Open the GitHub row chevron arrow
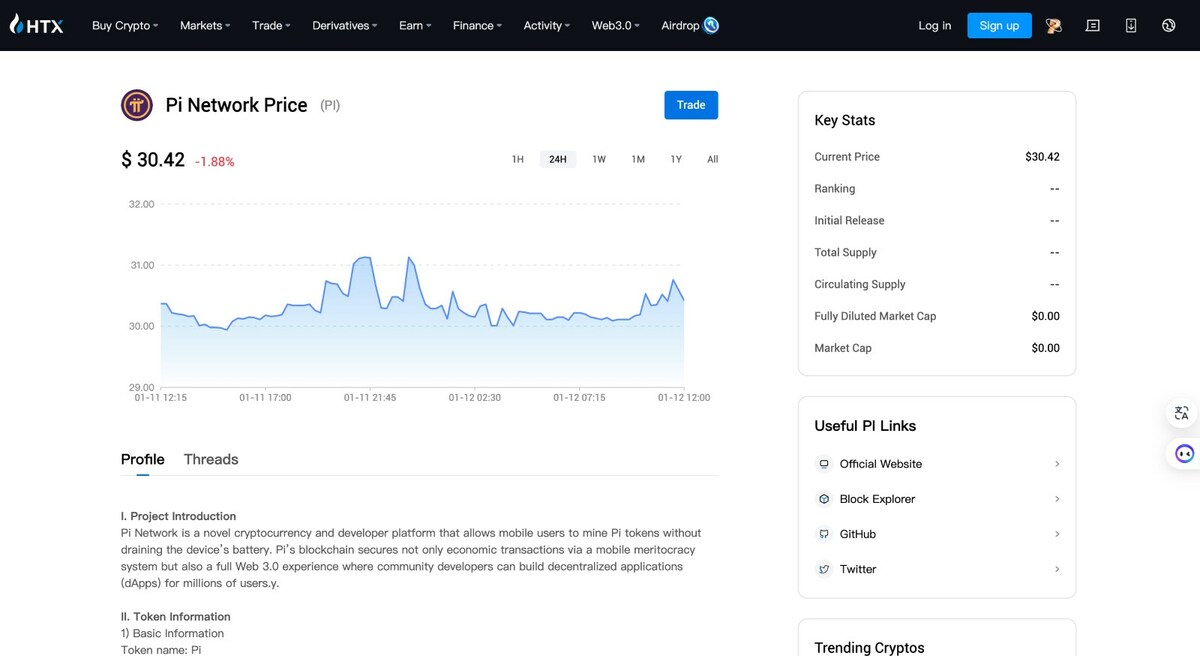 1057,534
